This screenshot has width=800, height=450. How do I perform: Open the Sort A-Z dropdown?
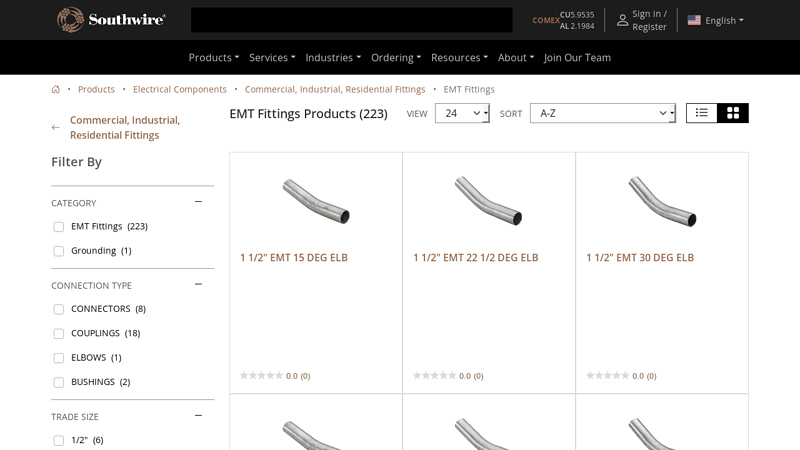click(602, 113)
